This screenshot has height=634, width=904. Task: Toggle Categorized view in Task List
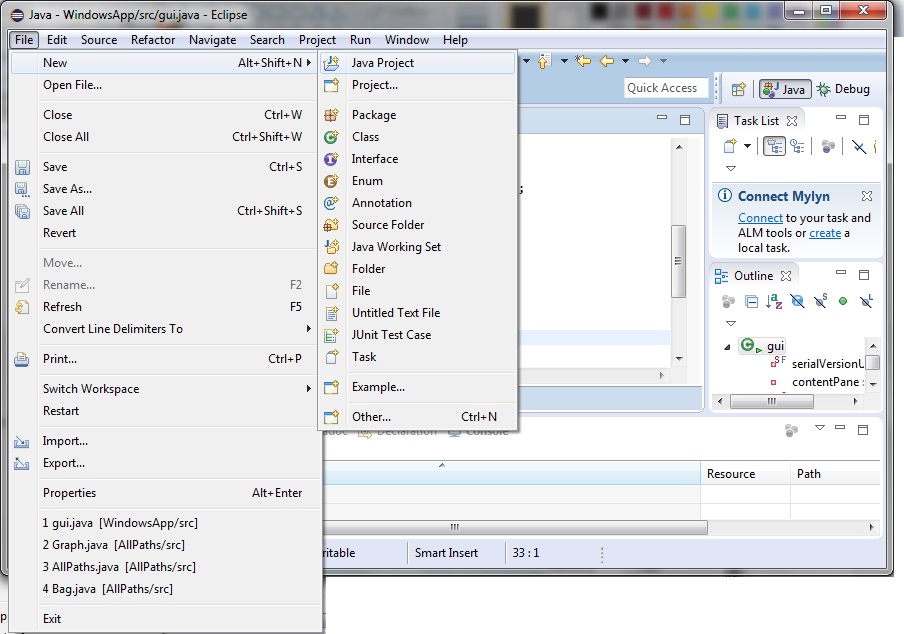click(x=774, y=147)
